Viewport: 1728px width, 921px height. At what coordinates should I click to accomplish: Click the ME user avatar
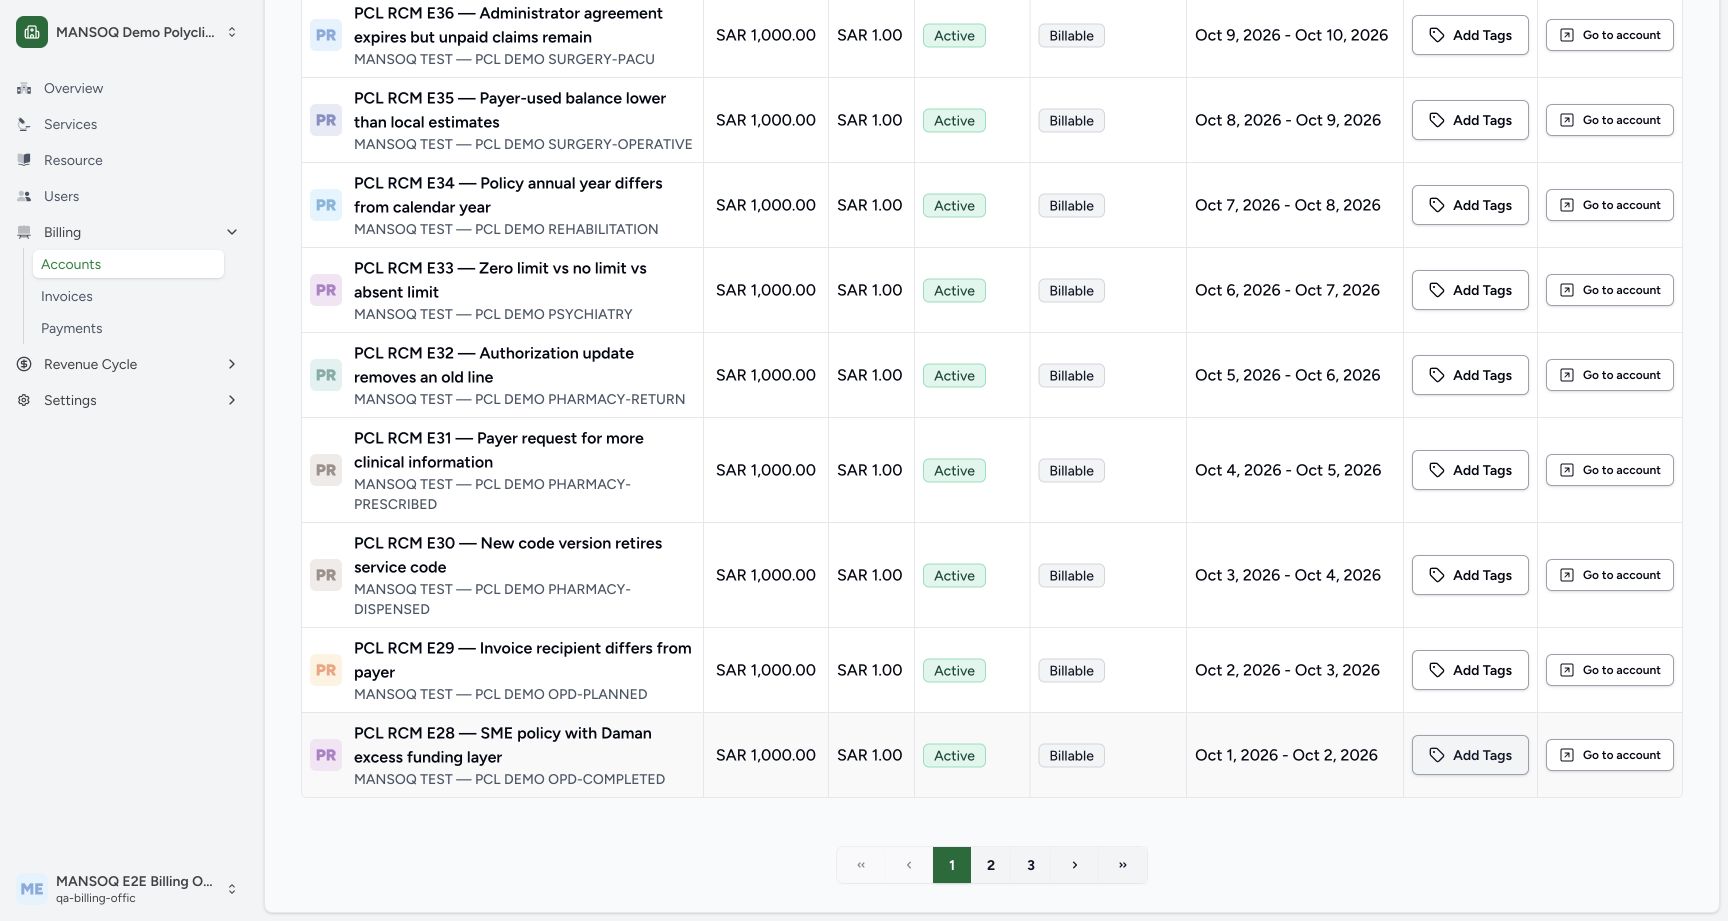click(x=32, y=888)
